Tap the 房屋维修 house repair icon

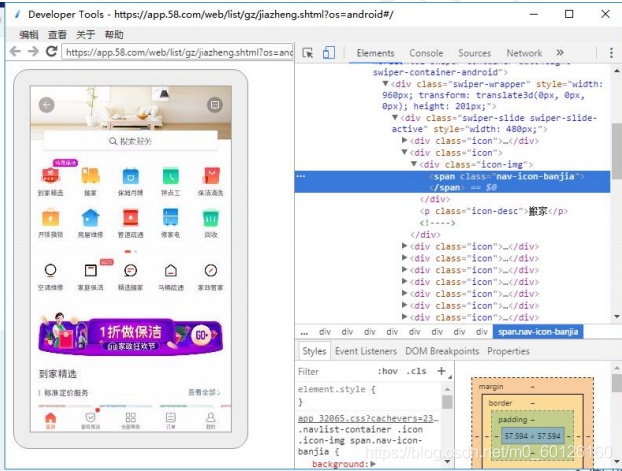[x=91, y=220]
